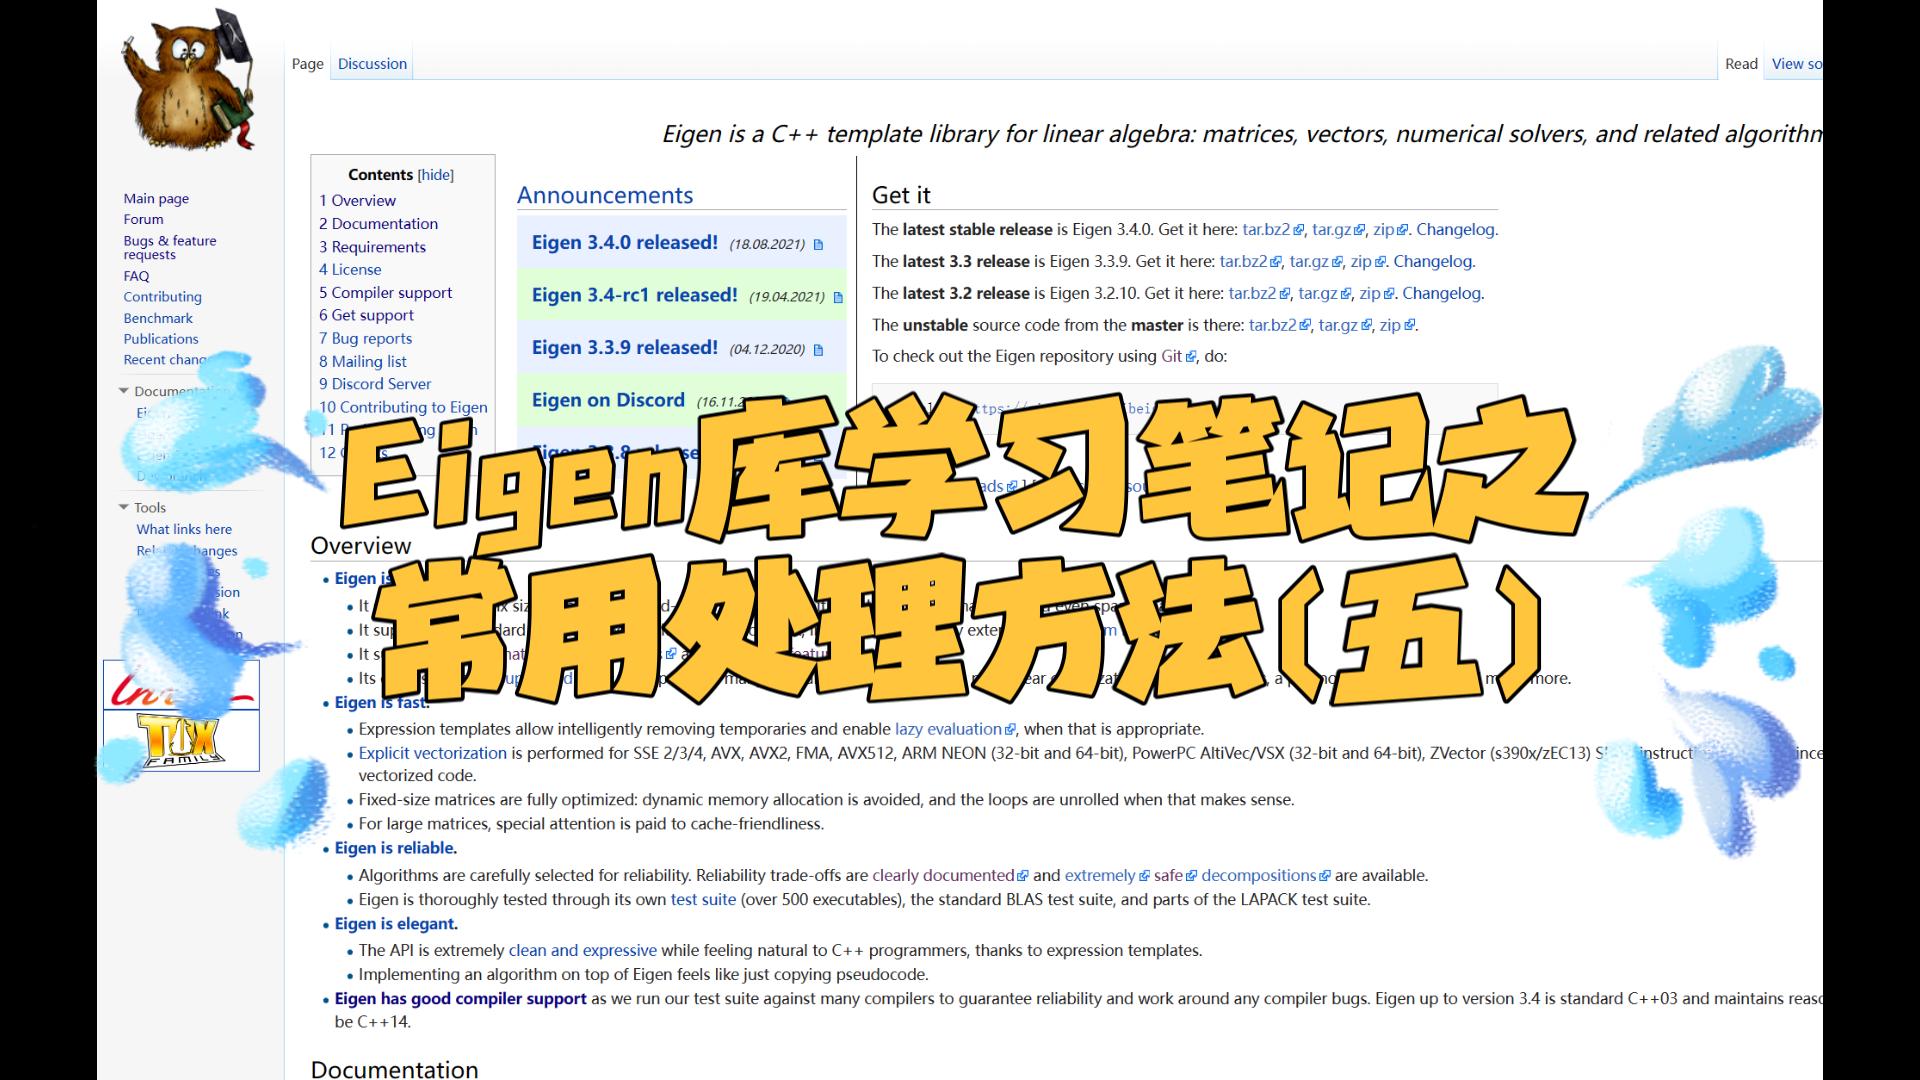Image resolution: width=1920 pixels, height=1080 pixels.
Task: Click the external link icon after clearly documented
Action: point(1023,875)
